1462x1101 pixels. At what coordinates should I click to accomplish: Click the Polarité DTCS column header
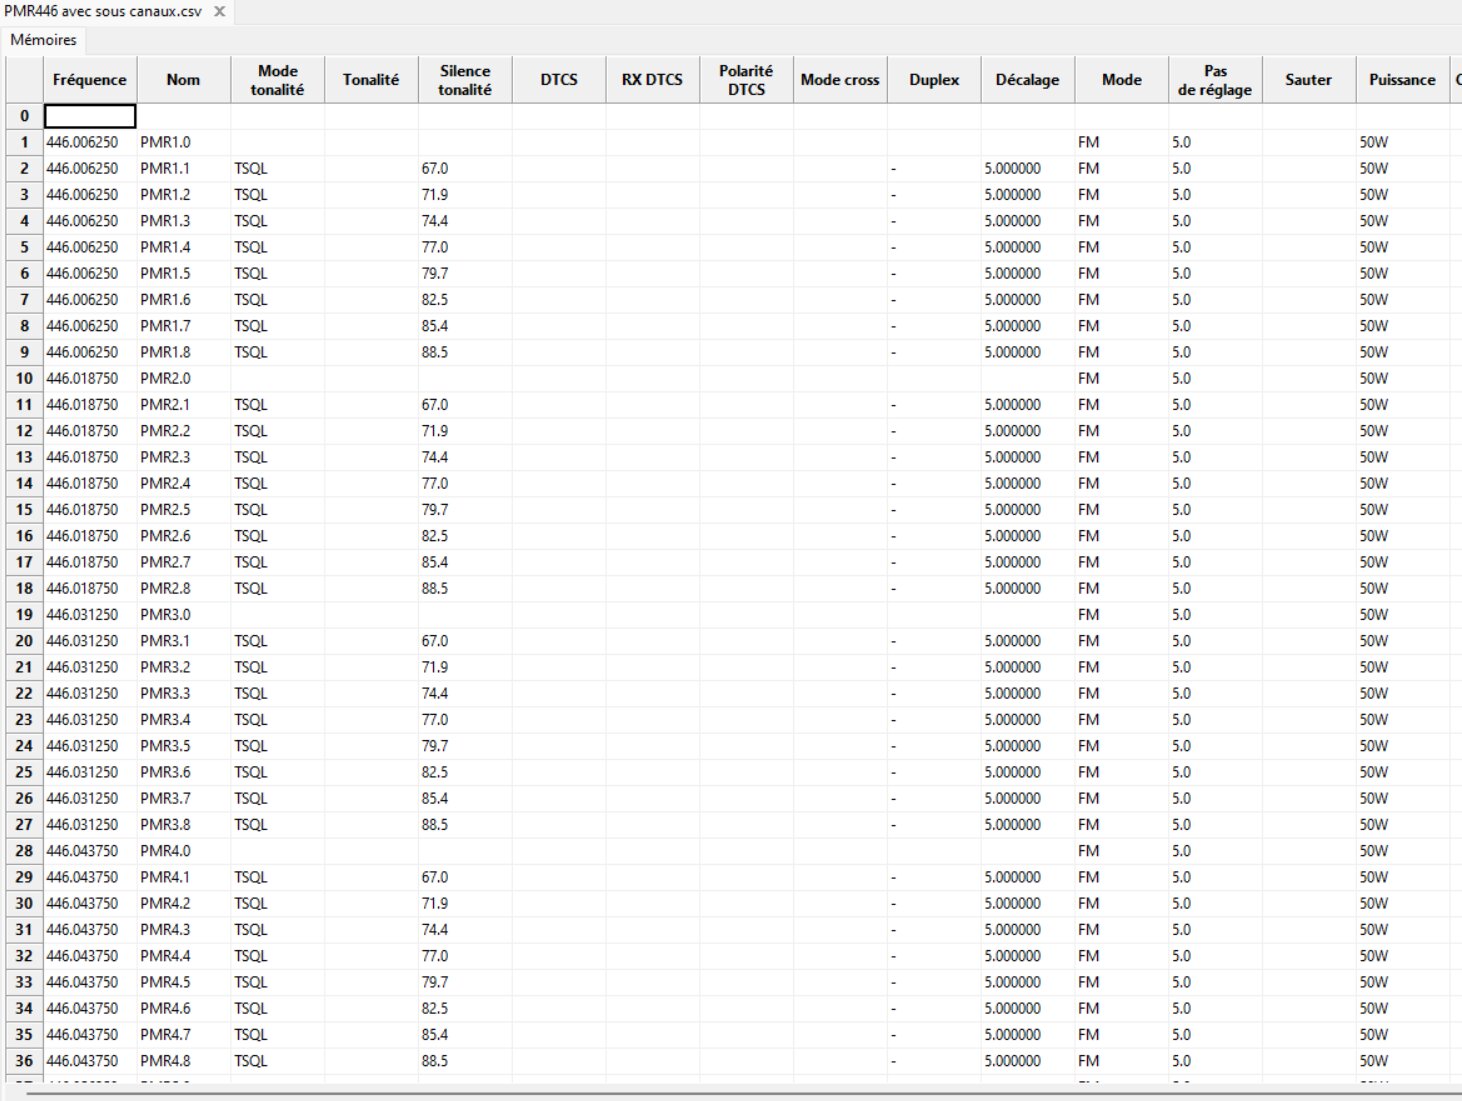(746, 80)
